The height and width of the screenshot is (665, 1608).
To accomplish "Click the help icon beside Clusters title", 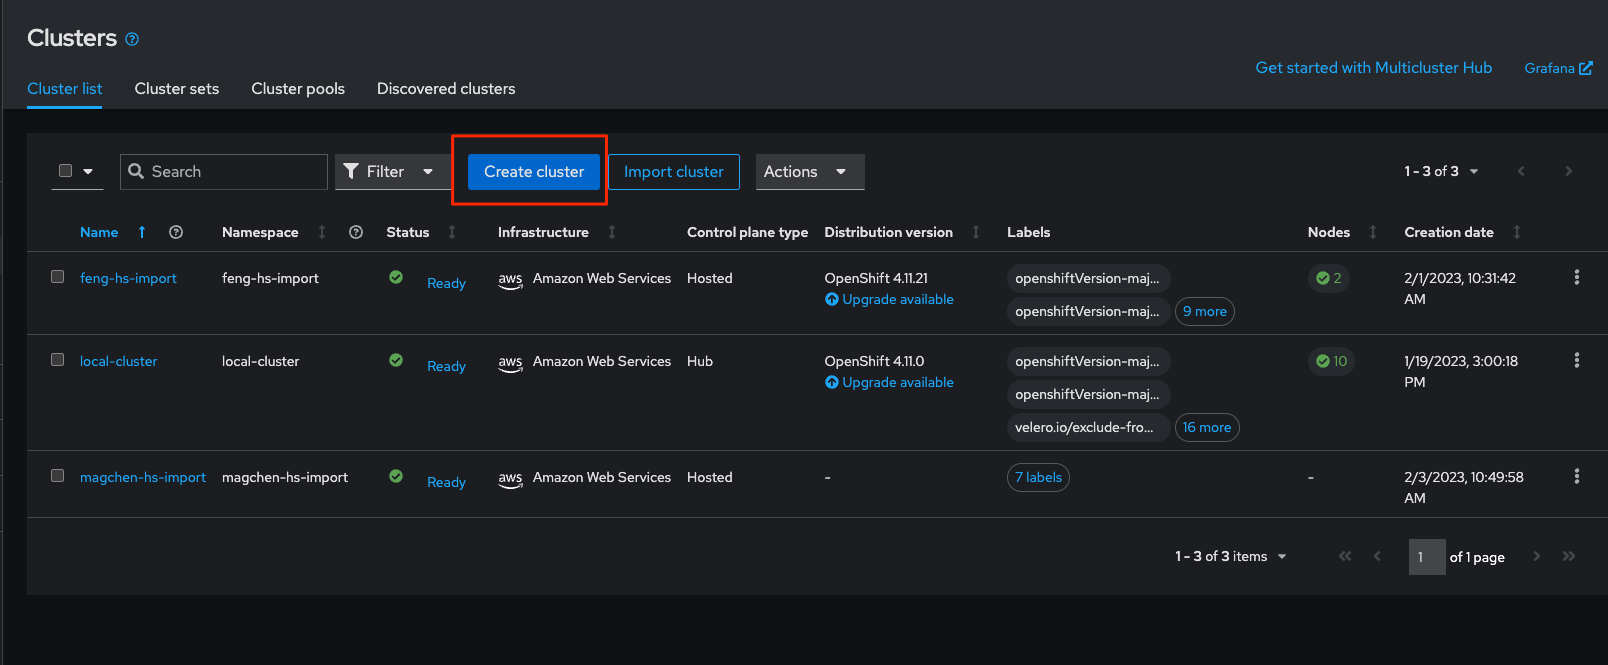I will [132, 39].
